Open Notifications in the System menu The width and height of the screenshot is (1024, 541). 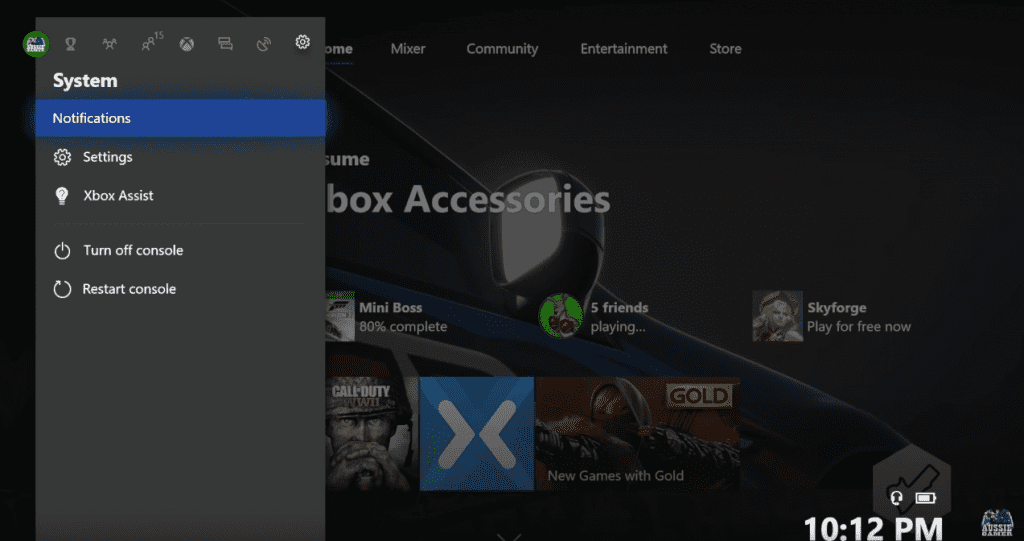pyautogui.click(x=180, y=118)
